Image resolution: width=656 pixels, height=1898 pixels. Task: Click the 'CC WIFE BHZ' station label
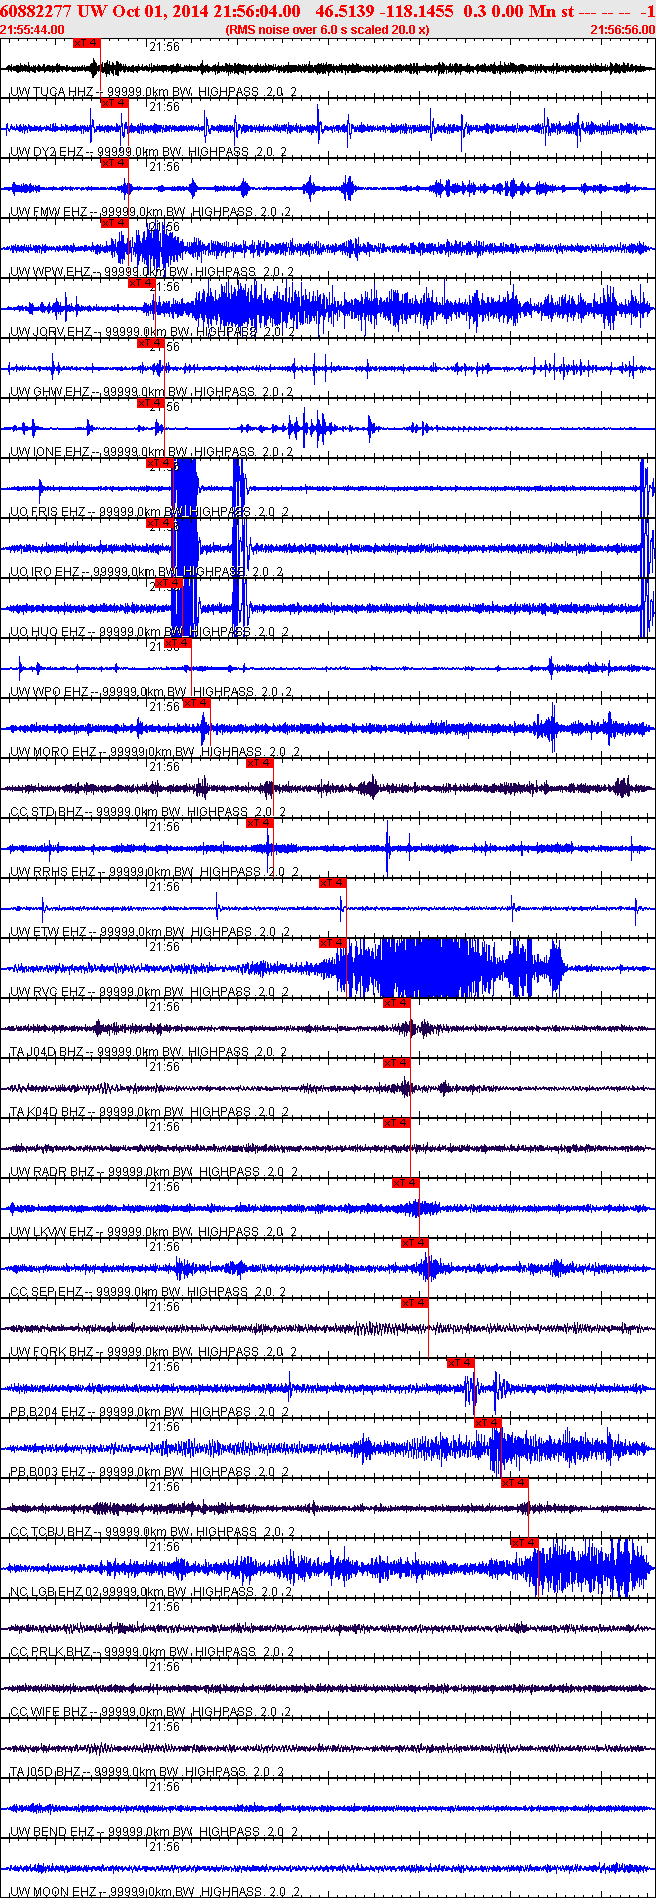(x=49, y=1712)
